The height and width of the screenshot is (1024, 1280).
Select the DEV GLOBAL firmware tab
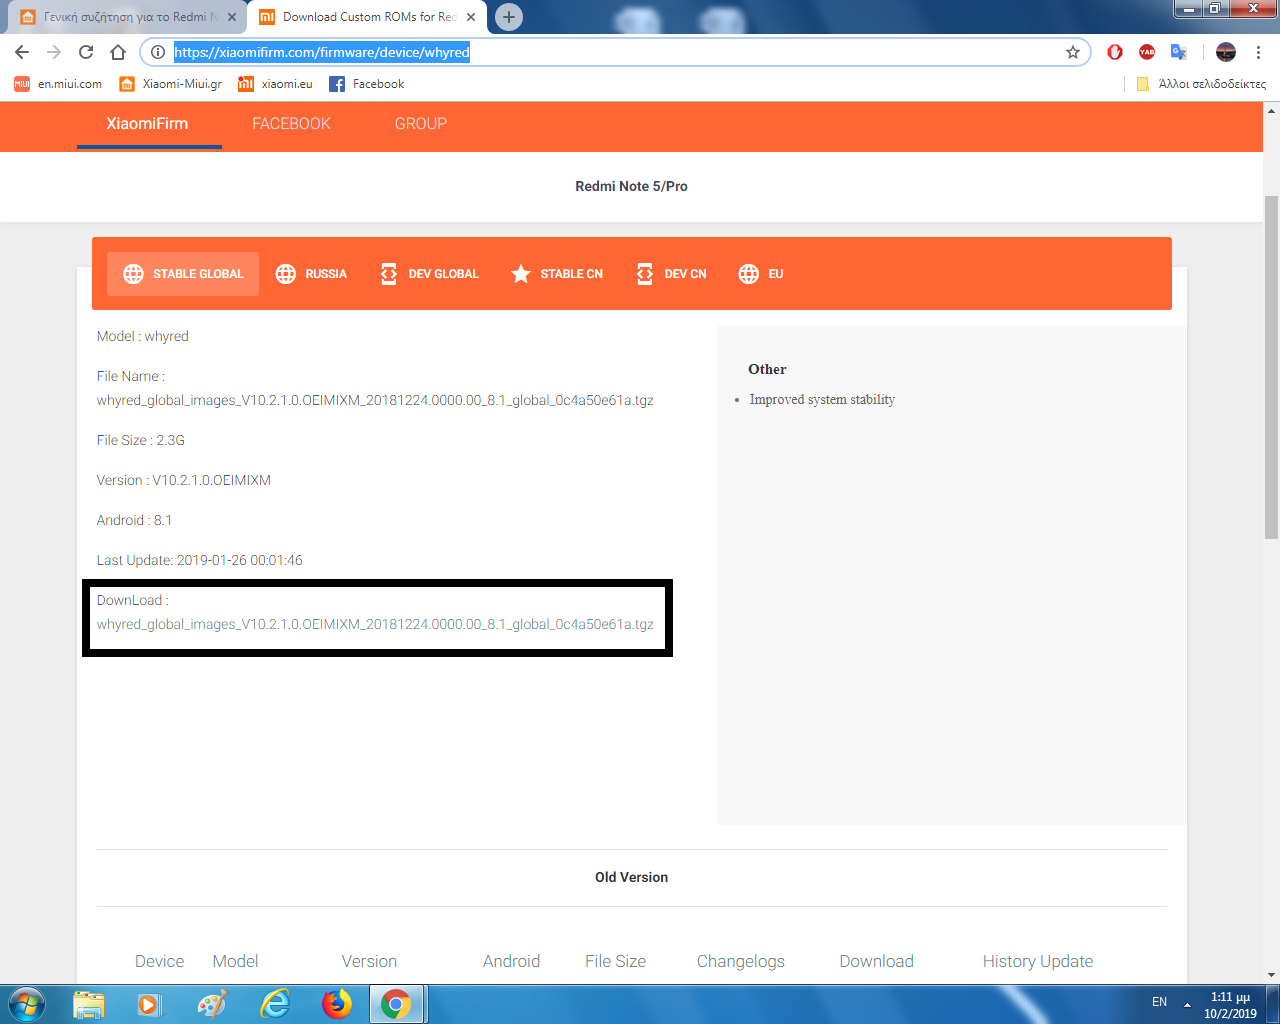(430, 274)
